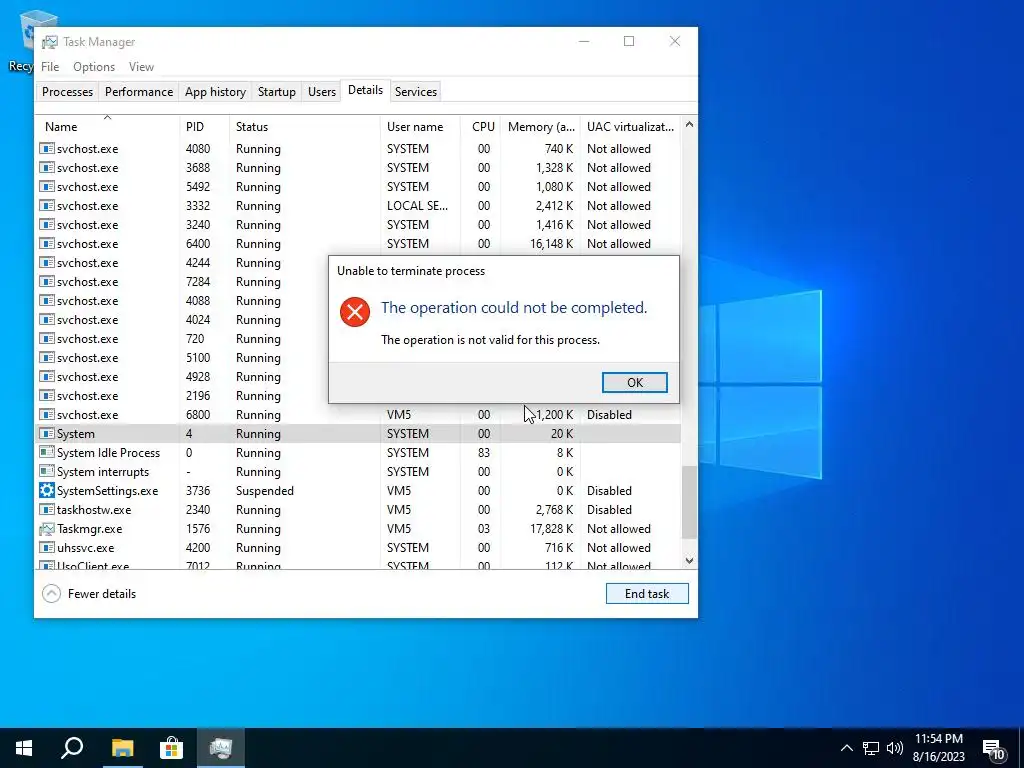Screen dimensions: 1024x768
Task: Select the System interrupts row
Action: click(358, 472)
